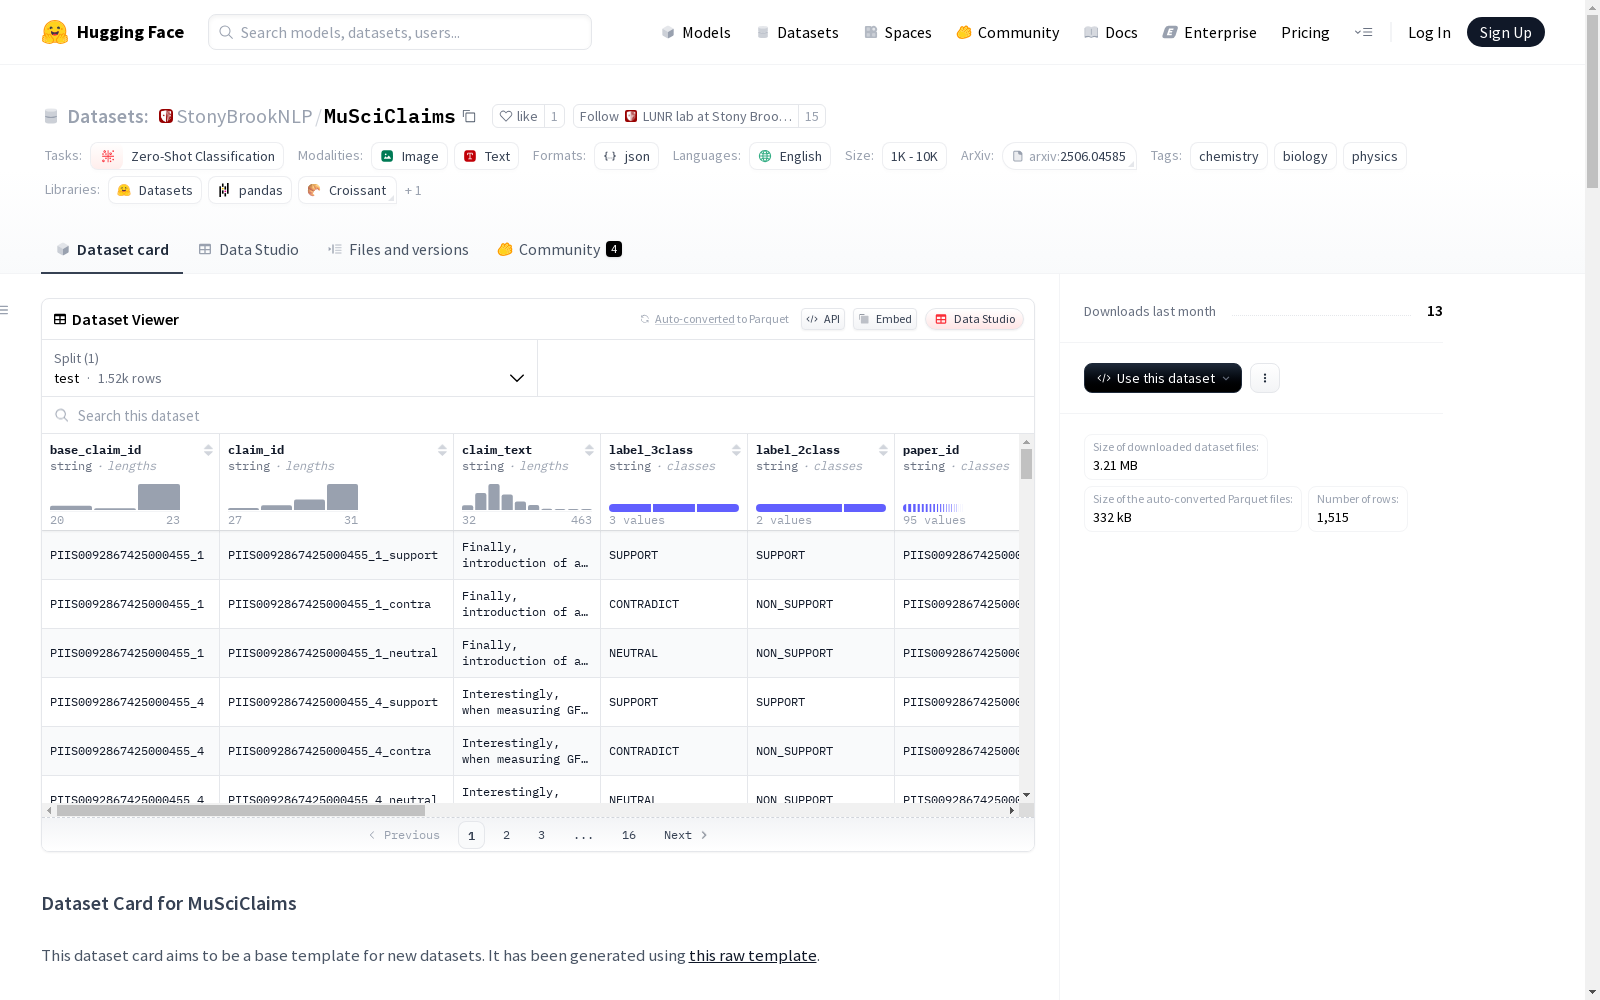
Task: Click the Log In link
Action: coord(1429,32)
